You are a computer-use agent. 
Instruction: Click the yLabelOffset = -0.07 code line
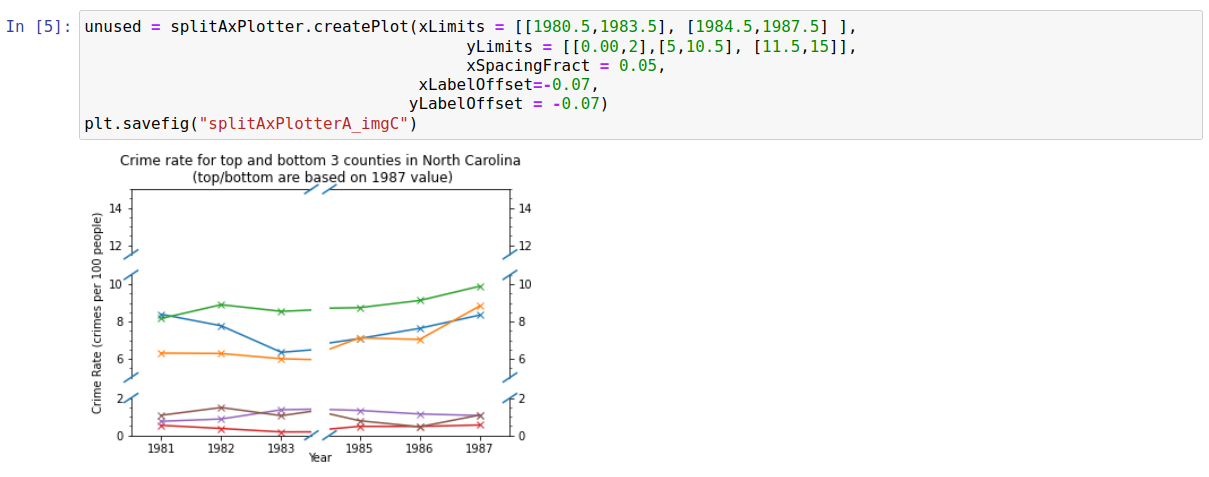coord(508,103)
